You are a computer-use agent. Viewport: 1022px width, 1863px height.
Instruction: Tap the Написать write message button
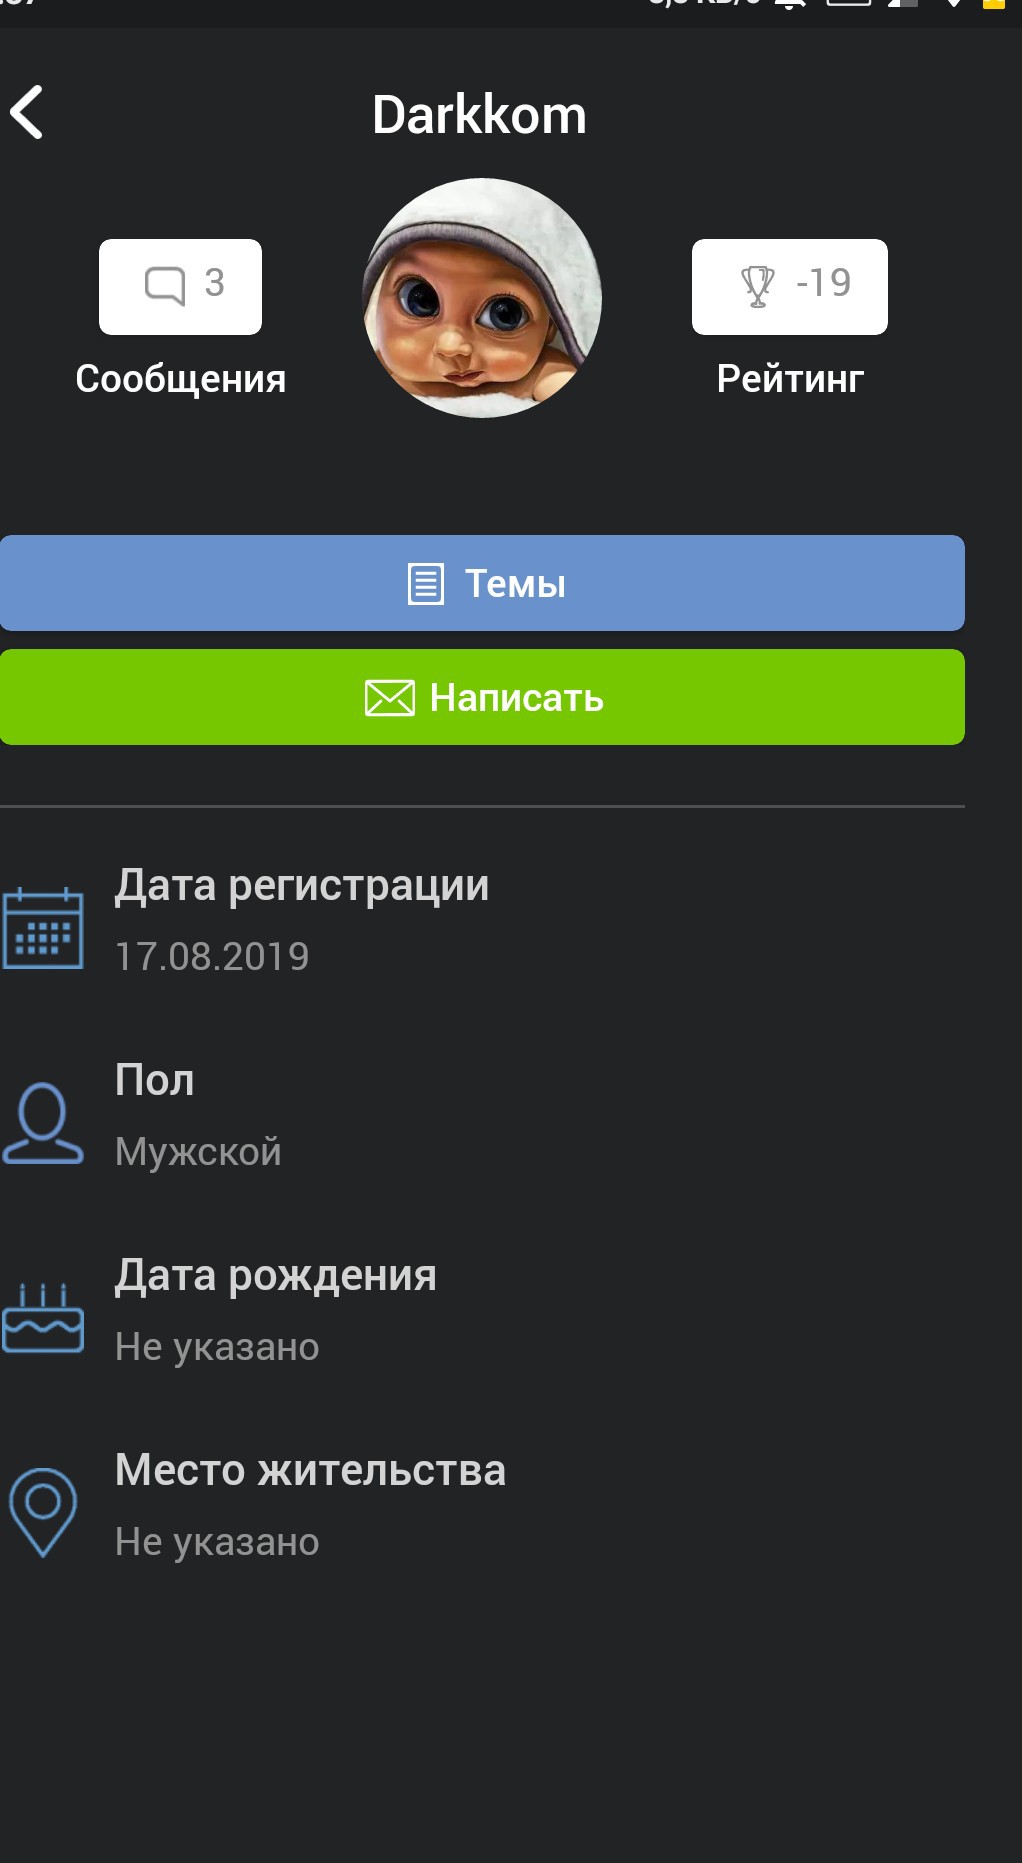[482, 697]
